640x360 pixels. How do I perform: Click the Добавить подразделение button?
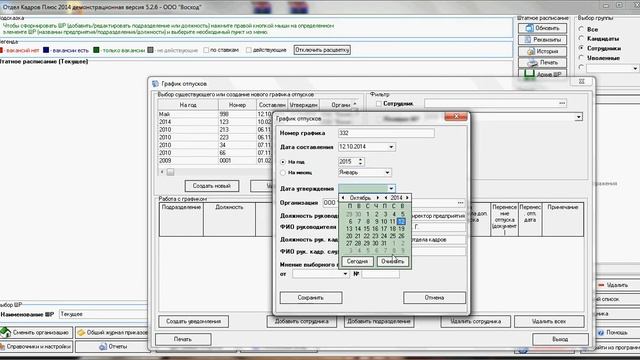(x=379, y=321)
